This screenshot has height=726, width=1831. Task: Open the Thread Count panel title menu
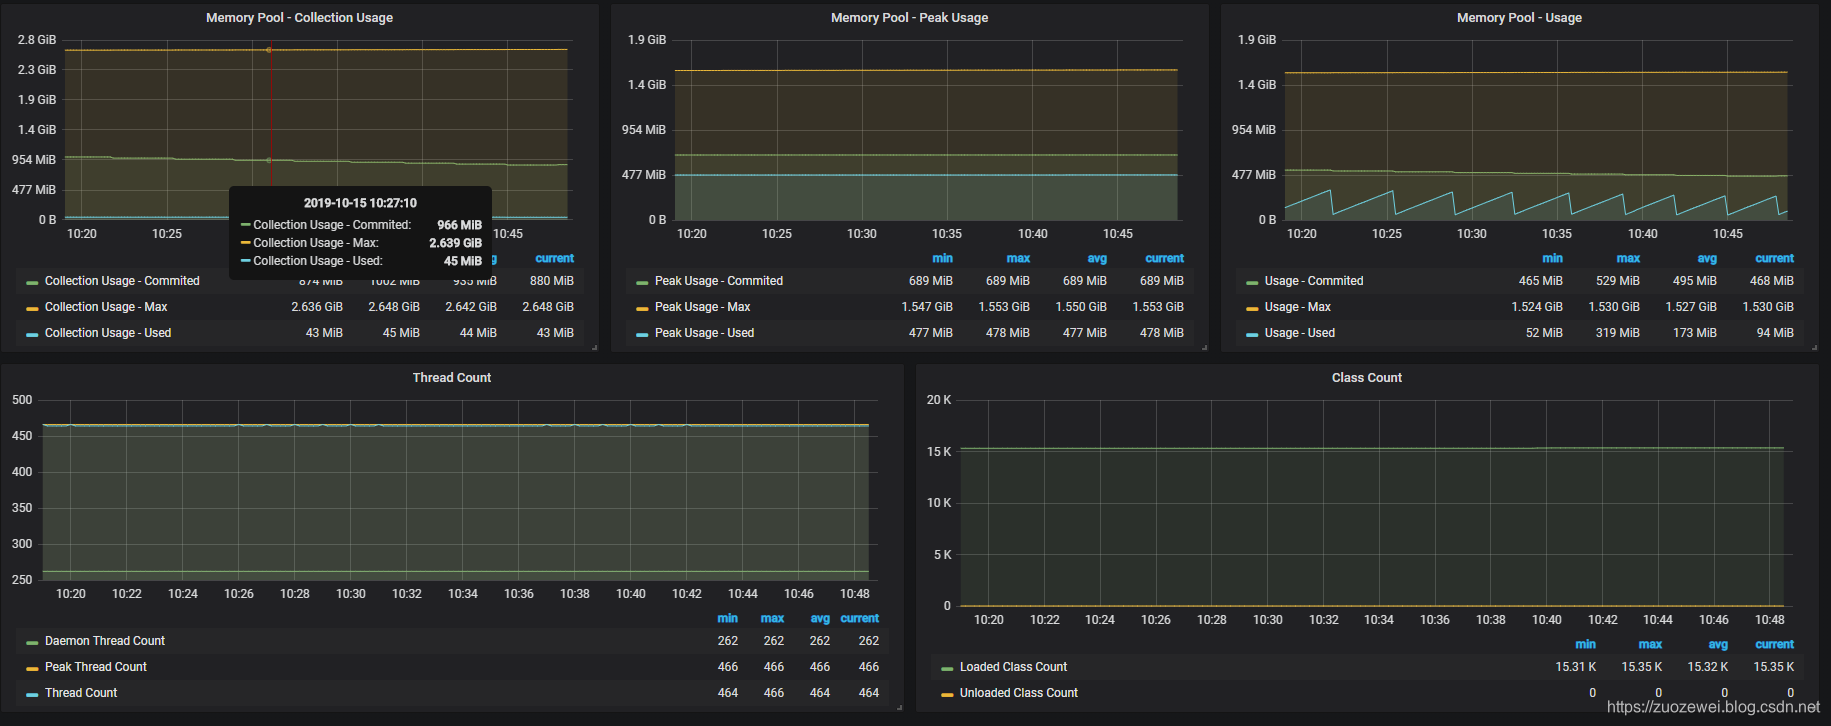point(452,378)
